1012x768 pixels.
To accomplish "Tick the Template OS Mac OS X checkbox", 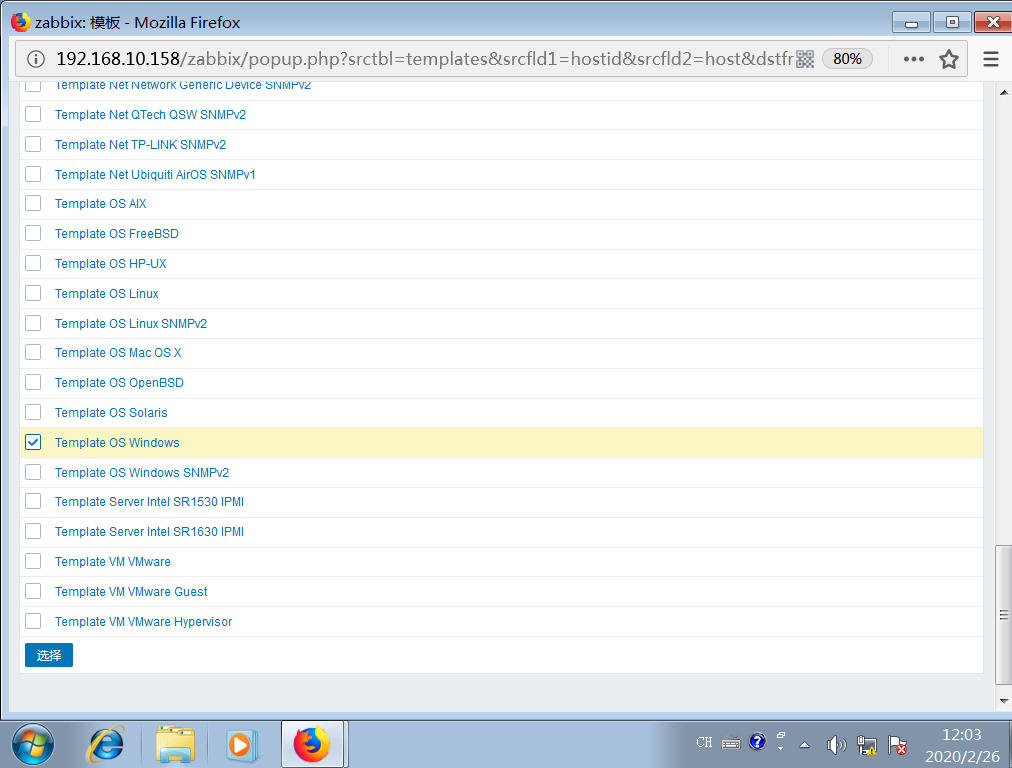I will click(x=33, y=352).
